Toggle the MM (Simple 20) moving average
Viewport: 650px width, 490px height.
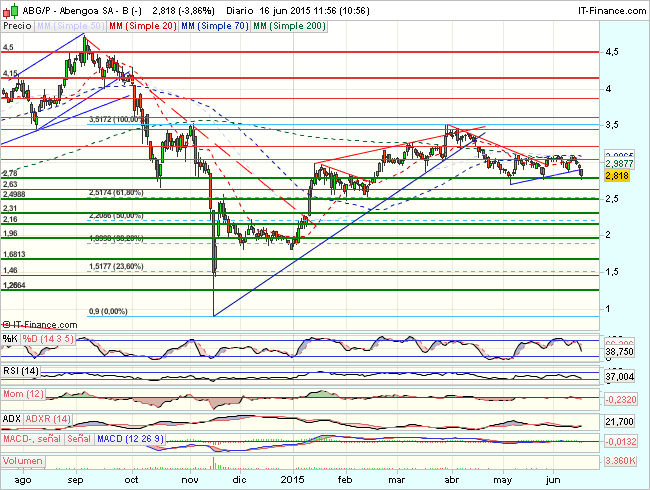coord(143,26)
